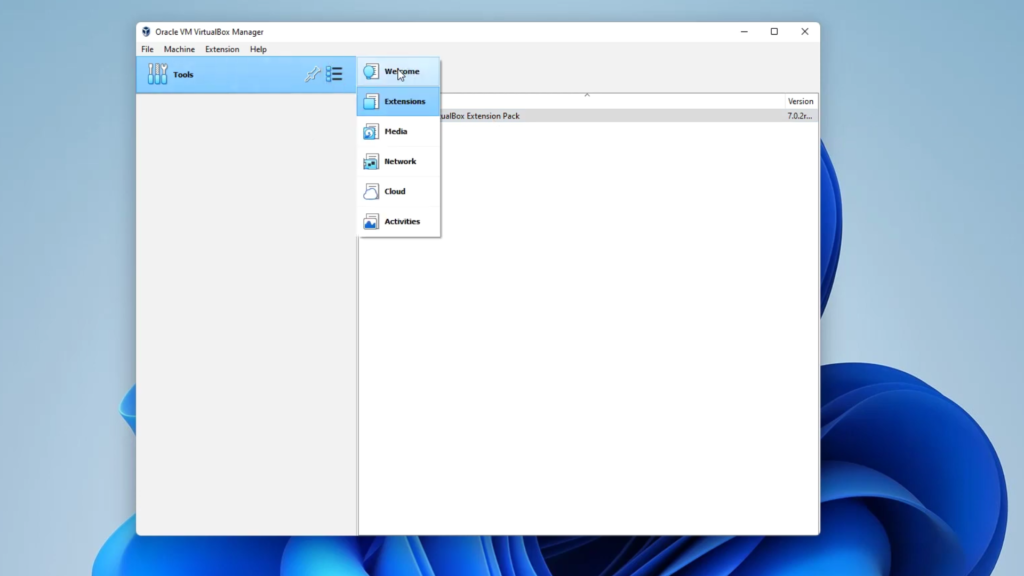The width and height of the screenshot is (1024, 576).
Task: Open the Help menu
Action: click(x=258, y=49)
